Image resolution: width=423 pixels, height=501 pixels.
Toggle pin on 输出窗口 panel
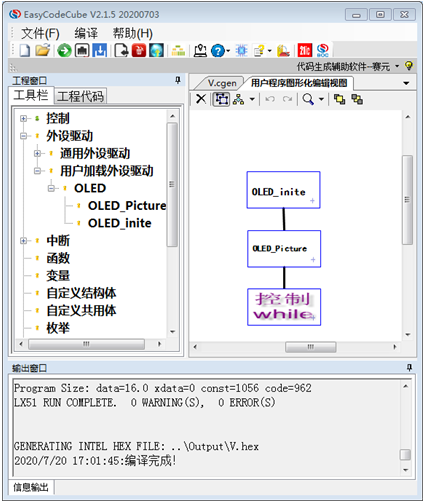point(409,368)
